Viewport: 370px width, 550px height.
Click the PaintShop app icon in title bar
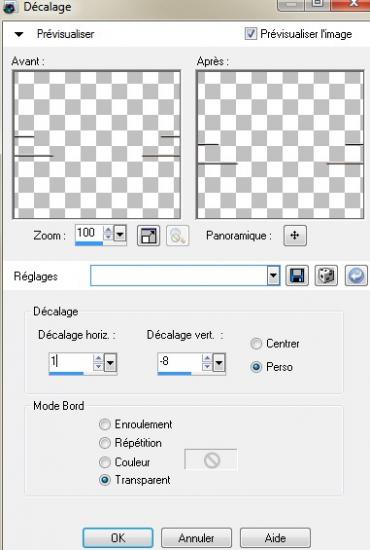(x=9, y=7)
